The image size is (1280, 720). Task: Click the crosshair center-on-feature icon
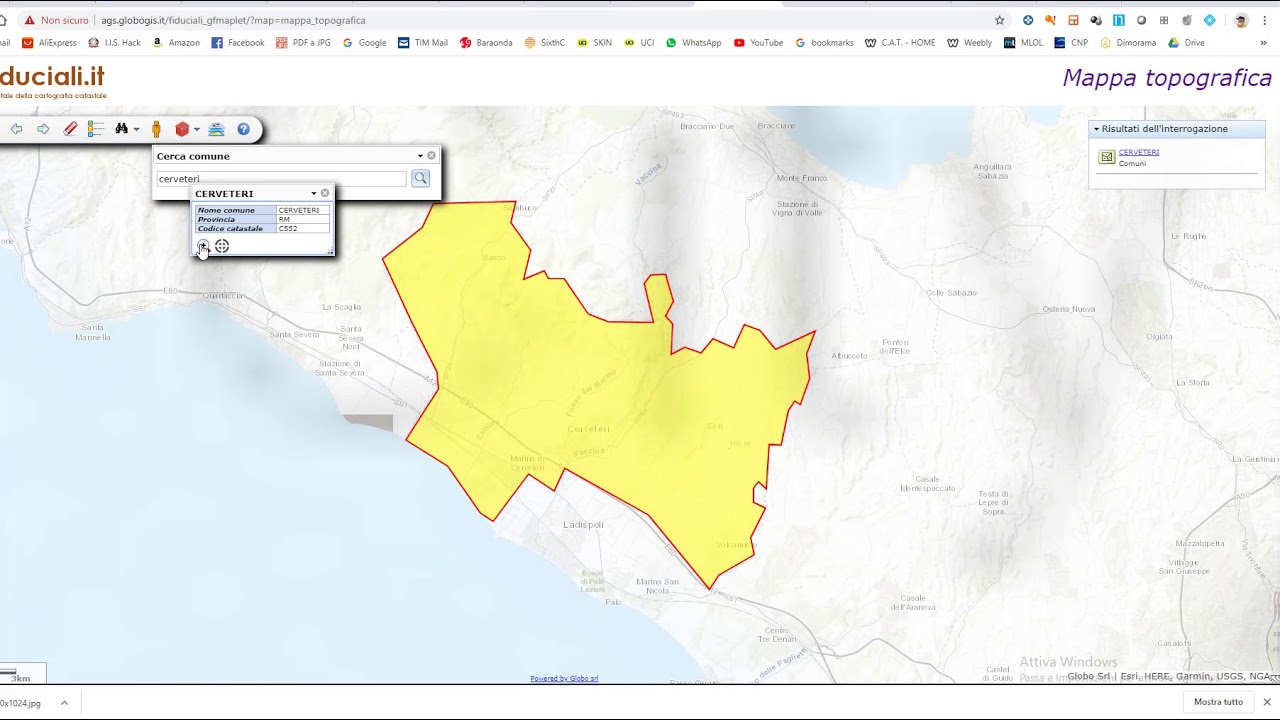point(222,246)
